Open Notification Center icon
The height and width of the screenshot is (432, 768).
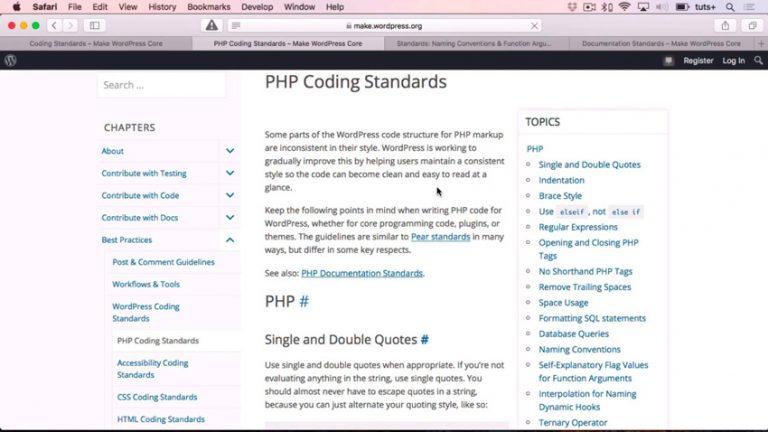(x=749, y=7)
